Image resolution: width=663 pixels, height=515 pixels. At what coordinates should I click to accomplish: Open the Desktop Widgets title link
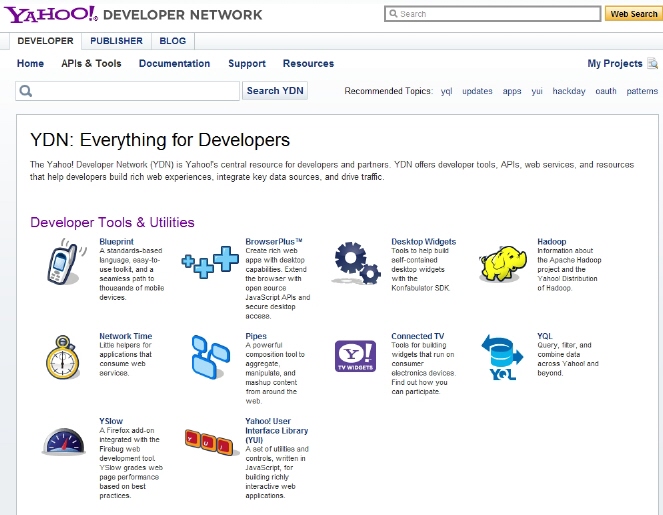424,241
